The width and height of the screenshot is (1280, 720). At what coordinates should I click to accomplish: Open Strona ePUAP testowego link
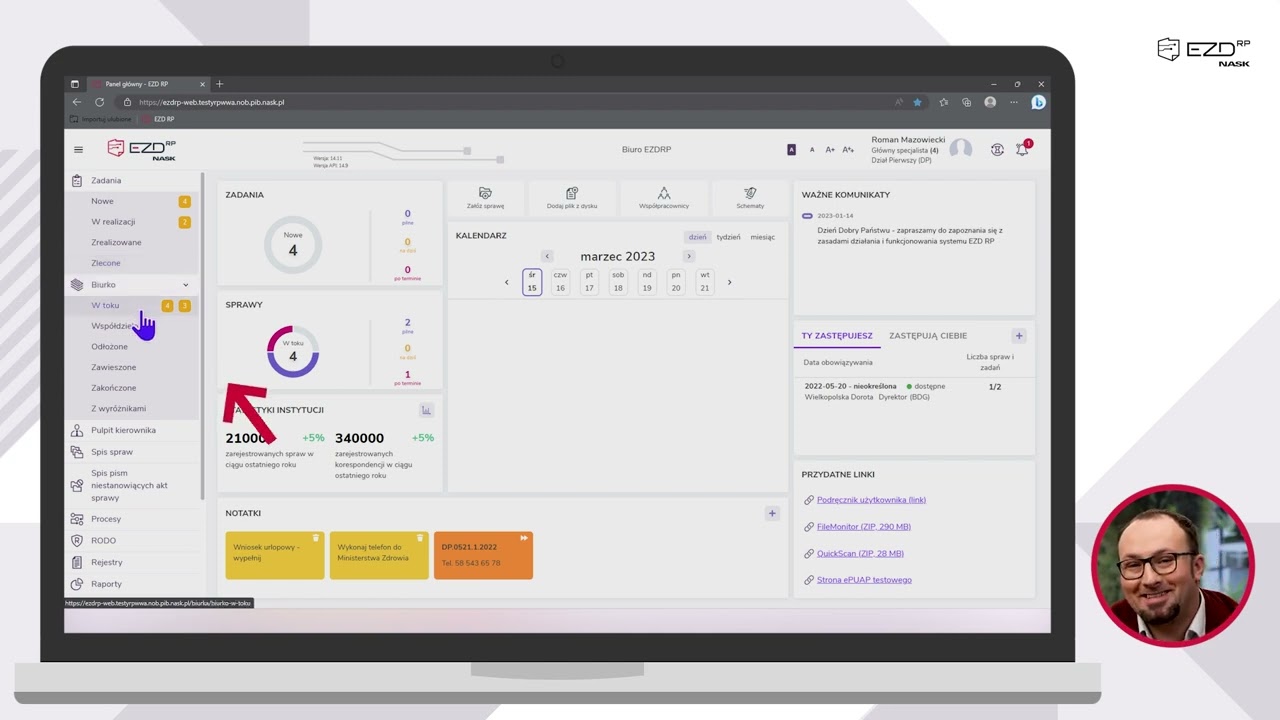[864, 580]
